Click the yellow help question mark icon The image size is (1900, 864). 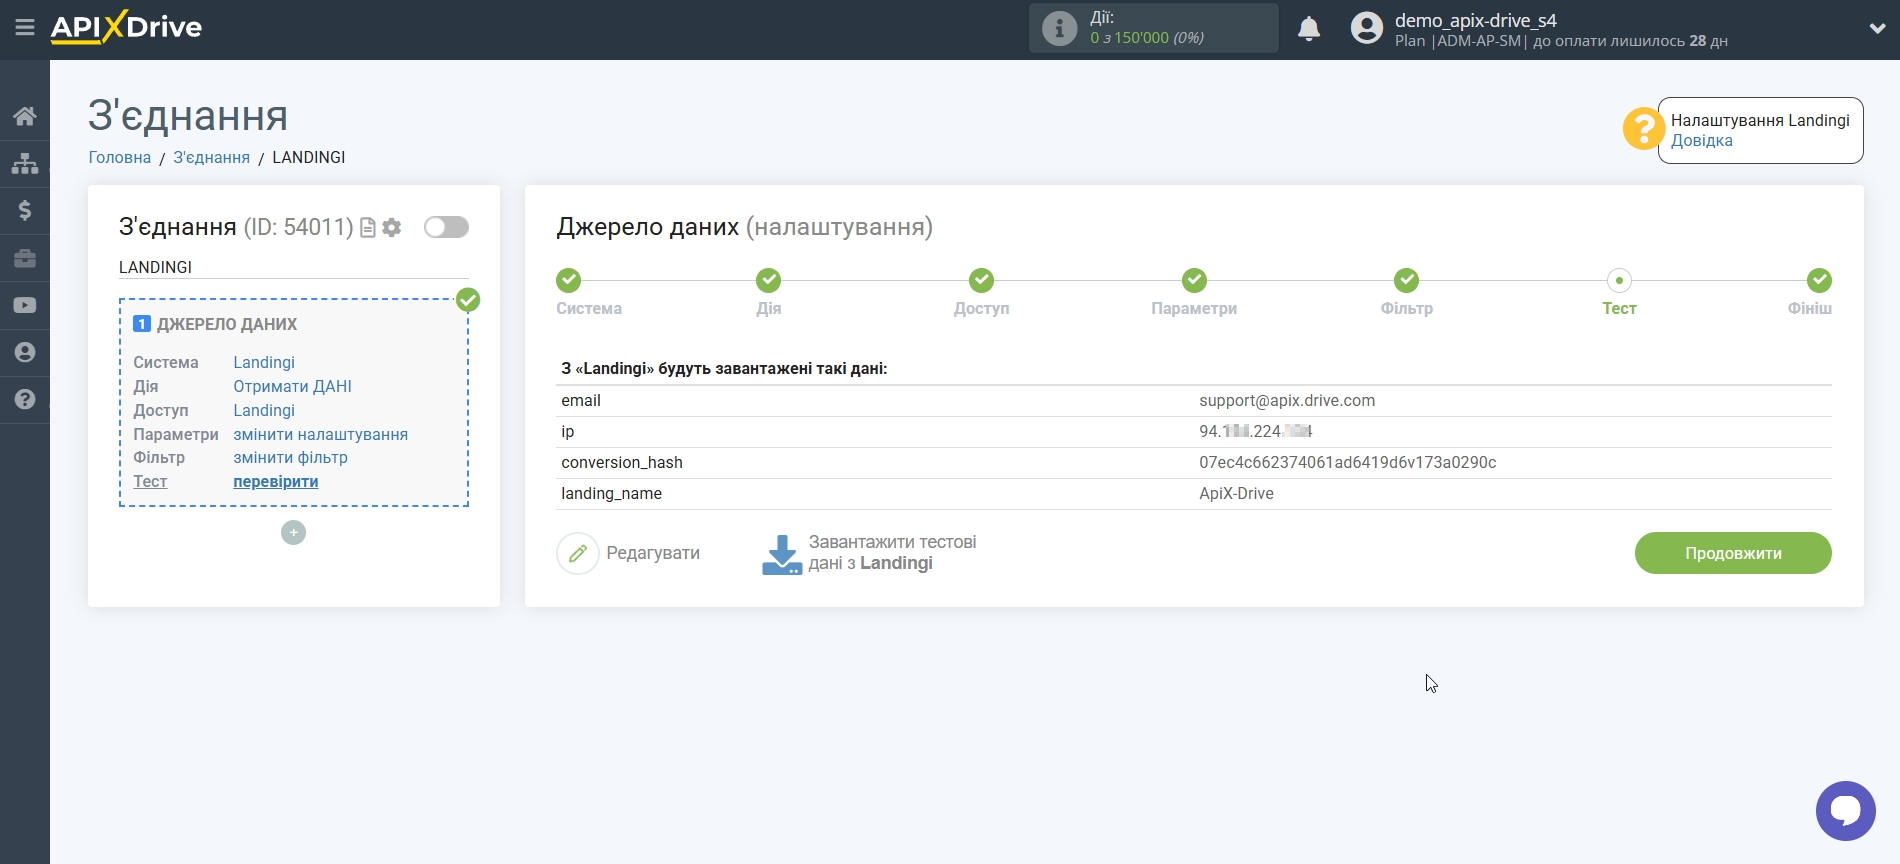click(1643, 129)
